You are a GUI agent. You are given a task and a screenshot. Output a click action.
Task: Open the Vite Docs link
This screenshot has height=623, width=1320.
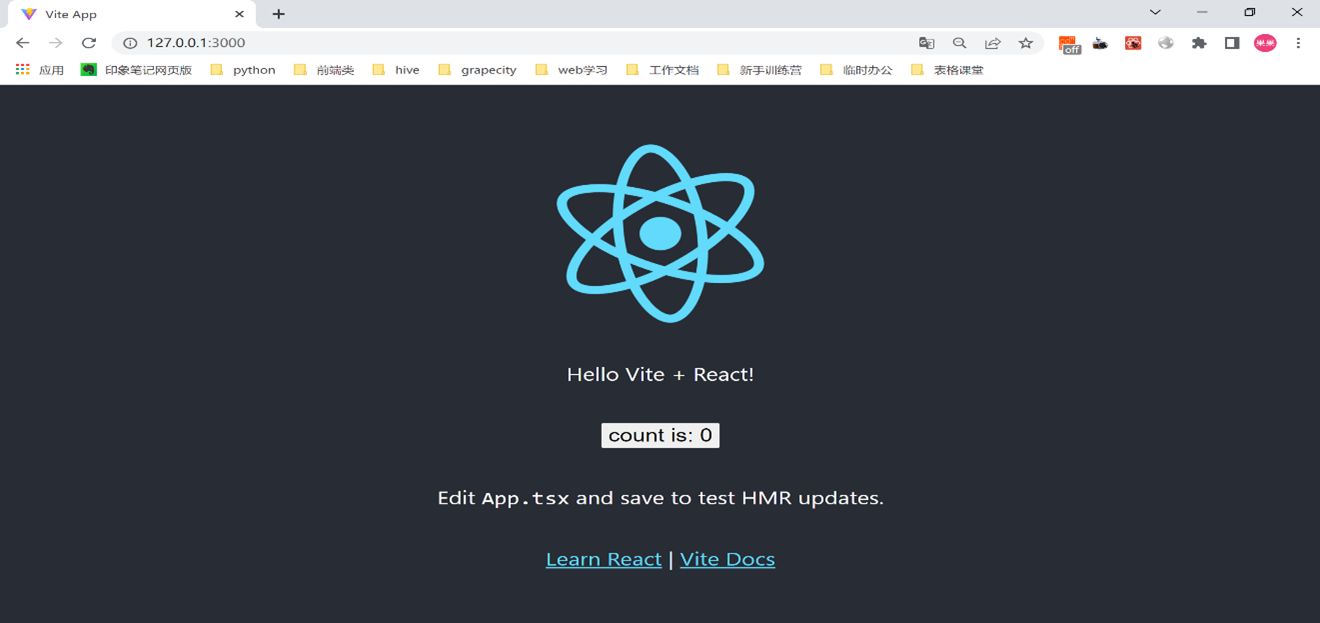click(727, 559)
